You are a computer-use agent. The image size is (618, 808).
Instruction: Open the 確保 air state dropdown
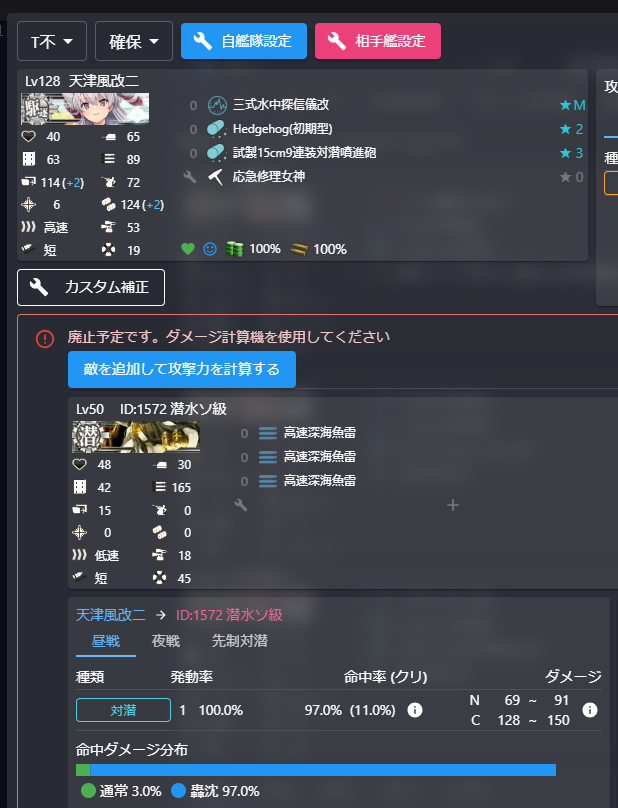pyautogui.click(x=133, y=41)
